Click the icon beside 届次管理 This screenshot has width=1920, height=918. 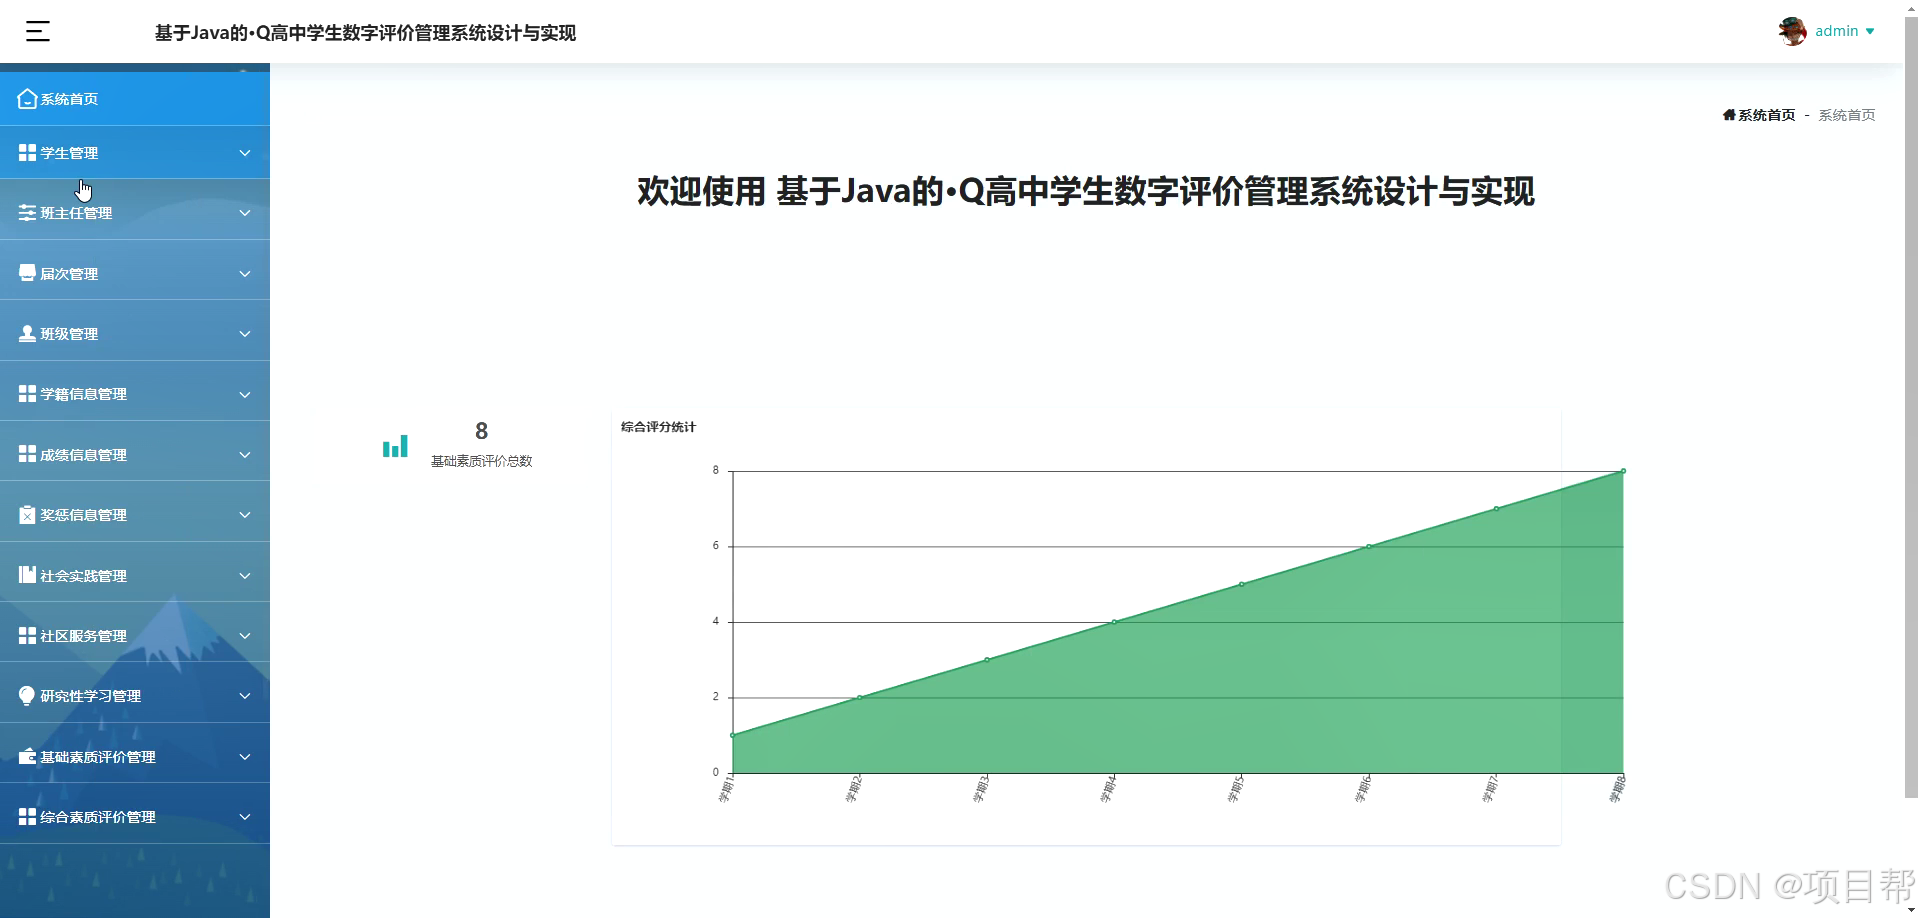[28, 273]
